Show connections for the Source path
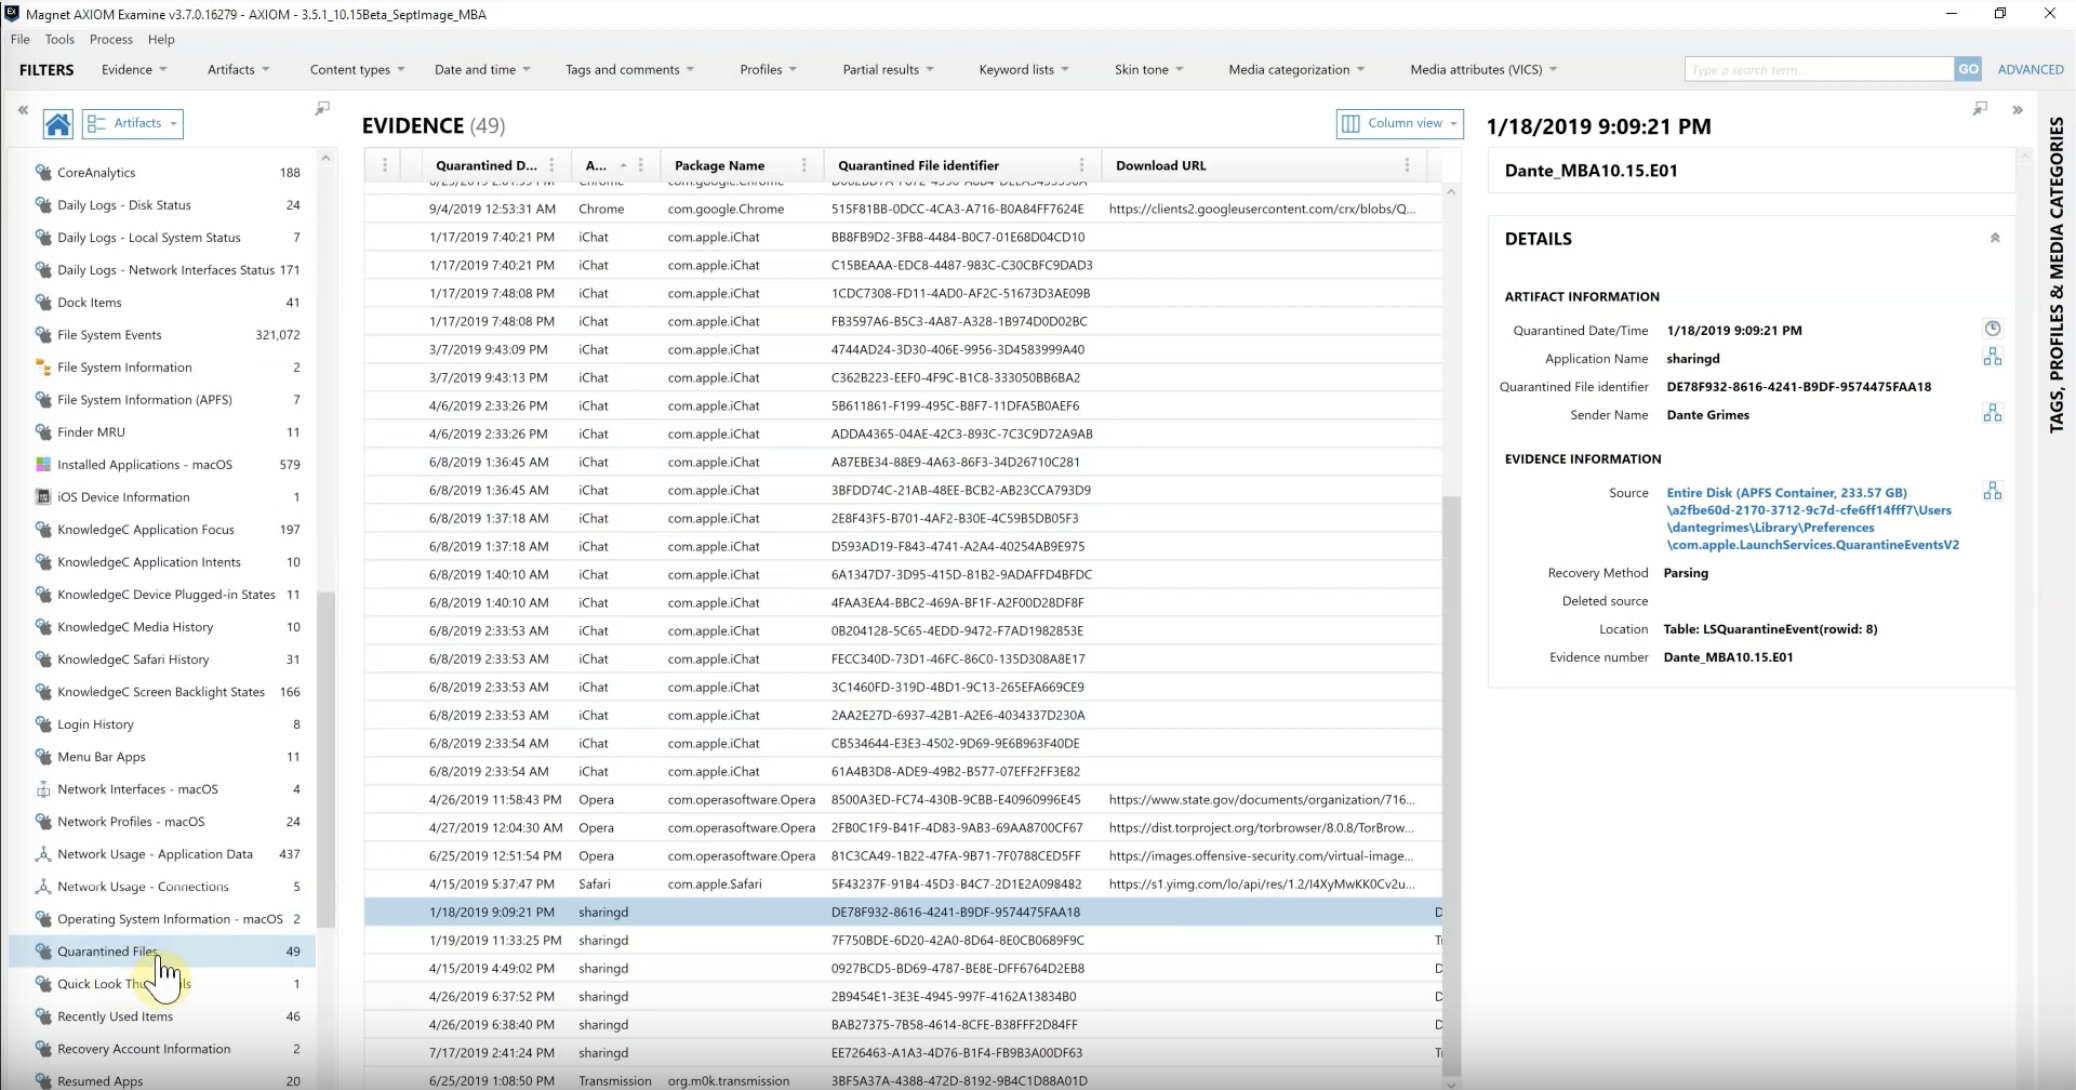The height and width of the screenshot is (1090, 2076). (x=1992, y=491)
